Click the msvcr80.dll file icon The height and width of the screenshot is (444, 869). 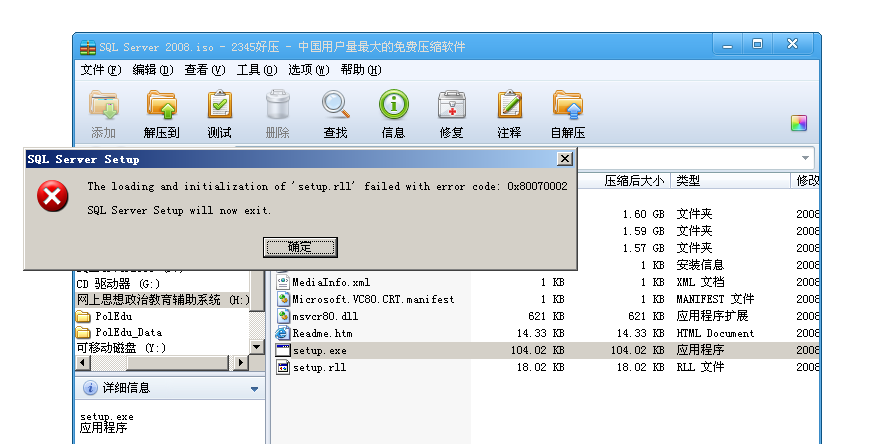click(283, 316)
